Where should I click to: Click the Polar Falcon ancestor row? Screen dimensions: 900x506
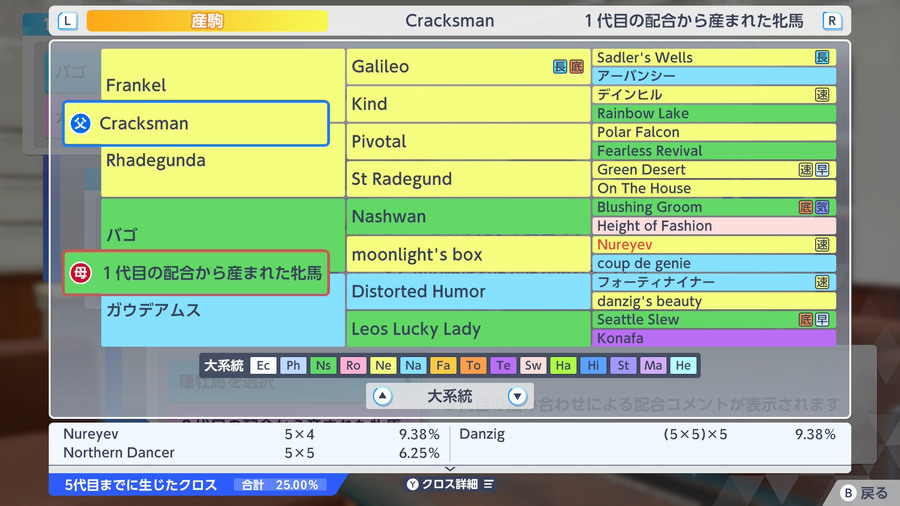click(714, 132)
